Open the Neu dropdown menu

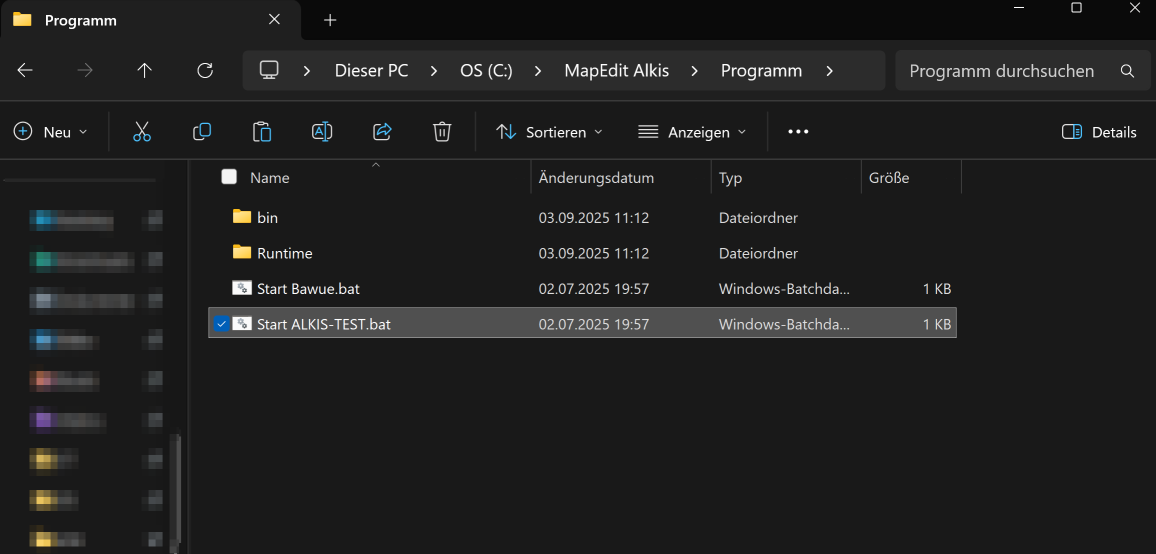[51, 132]
